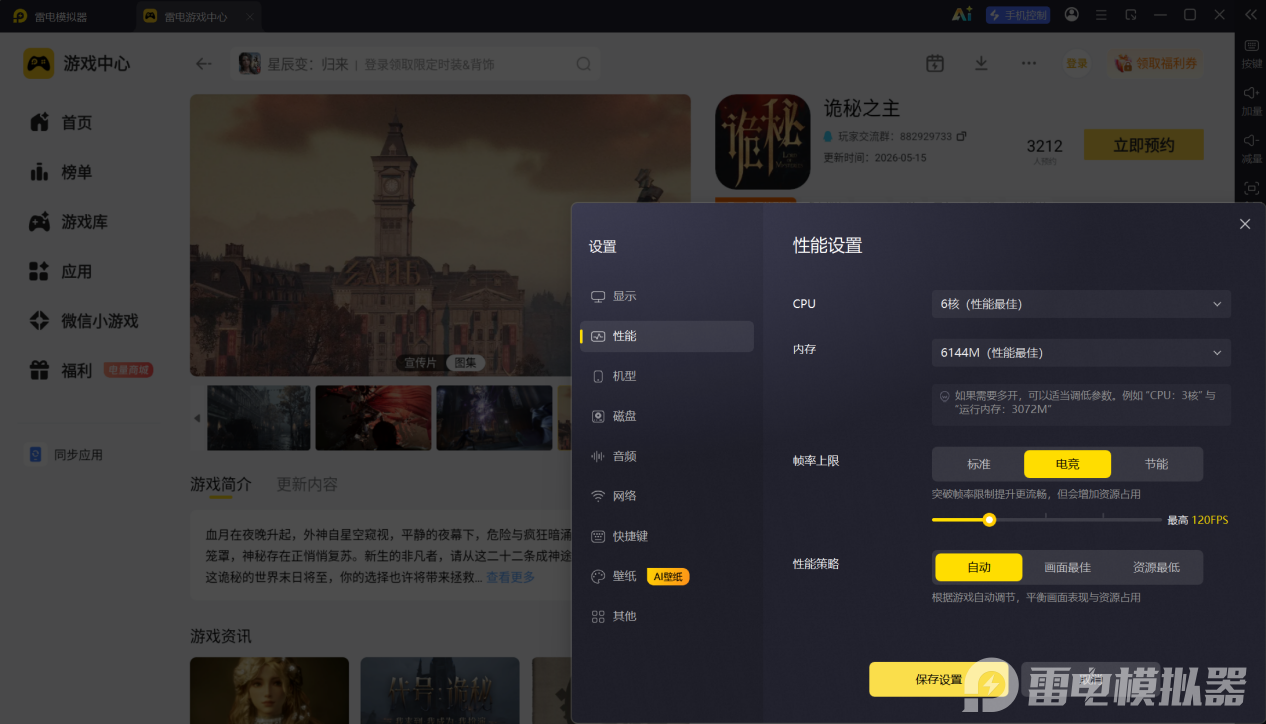Viewport: 1266px width, 724px height.
Task: Open the user account icon
Action: click(x=1072, y=15)
